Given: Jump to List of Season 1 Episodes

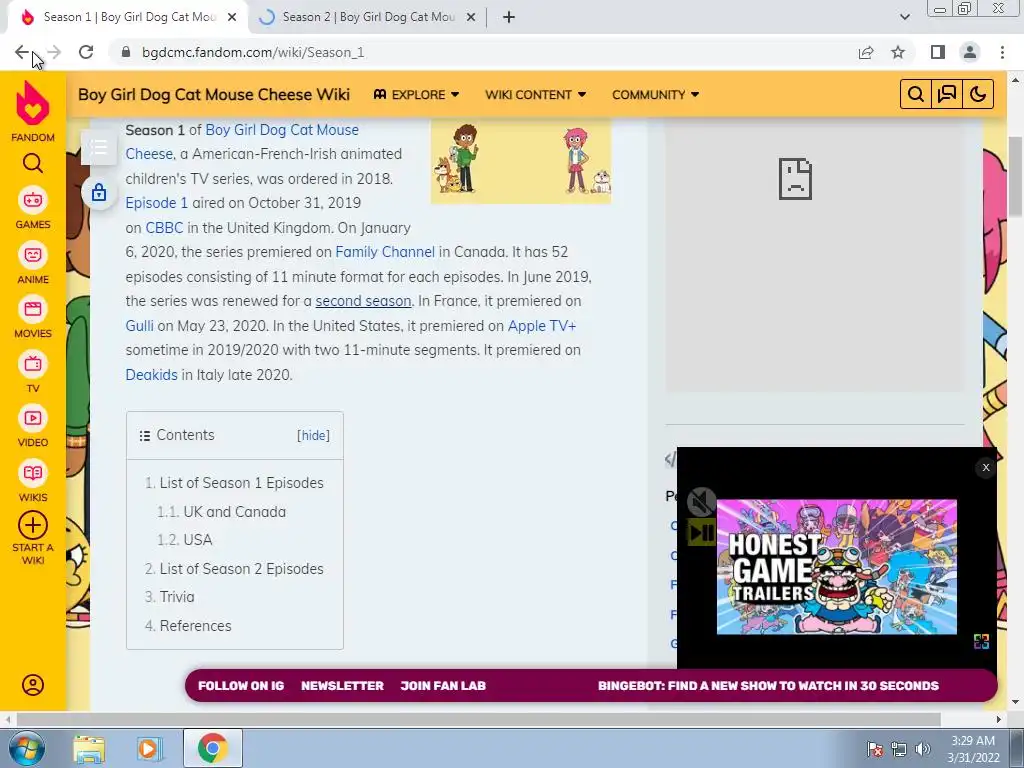Looking at the screenshot, I should tap(242, 483).
